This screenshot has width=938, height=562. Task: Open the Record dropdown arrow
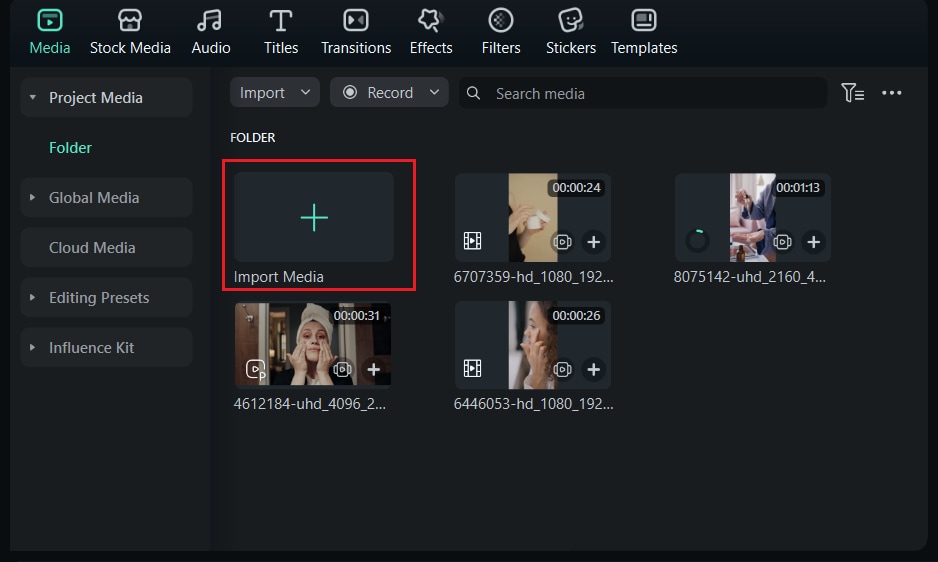[434, 92]
